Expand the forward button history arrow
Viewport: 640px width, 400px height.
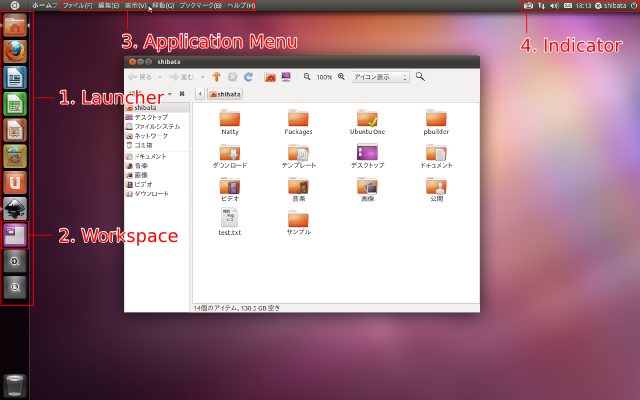202,77
